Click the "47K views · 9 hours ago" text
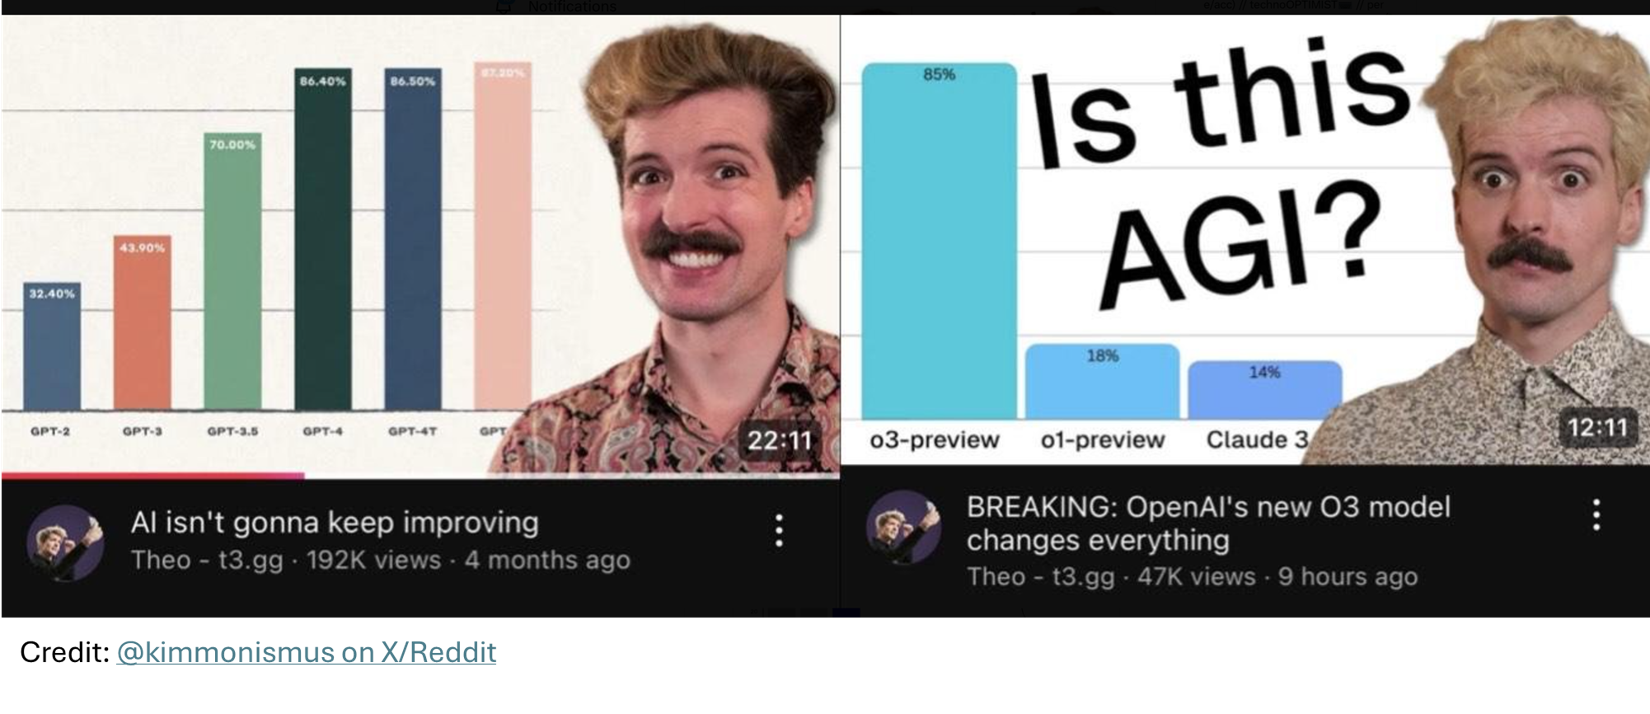The height and width of the screenshot is (714, 1650). click(x=1277, y=577)
